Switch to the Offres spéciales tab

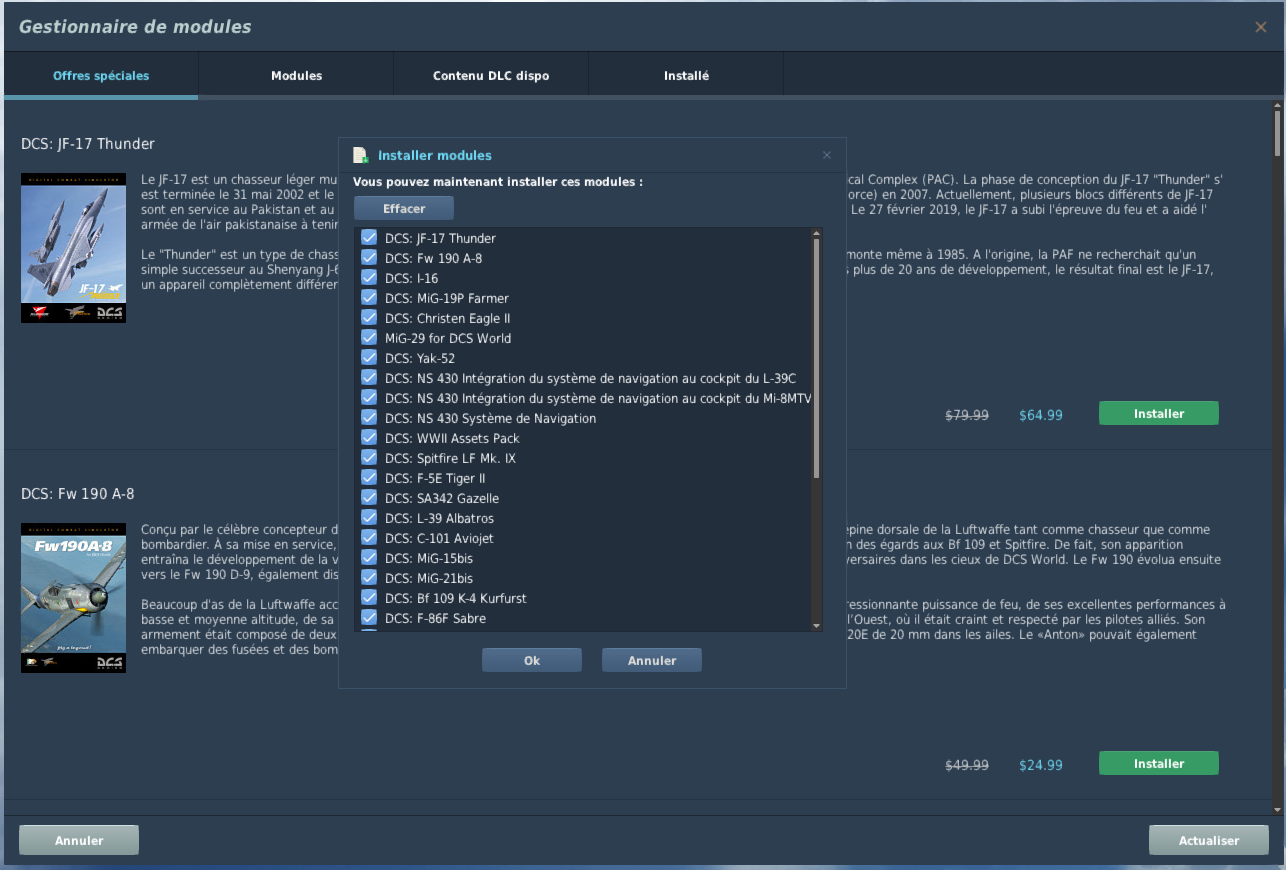pyautogui.click(x=101, y=76)
